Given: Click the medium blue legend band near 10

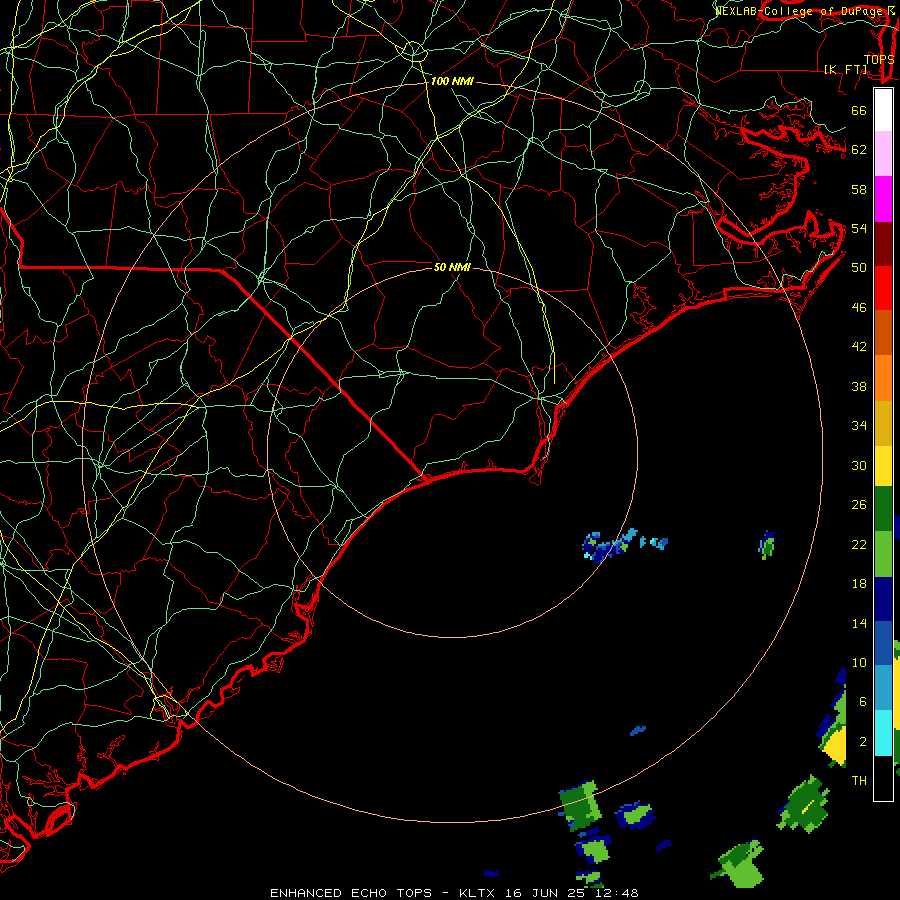Looking at the screenshot, I should [x=883, y=643].
